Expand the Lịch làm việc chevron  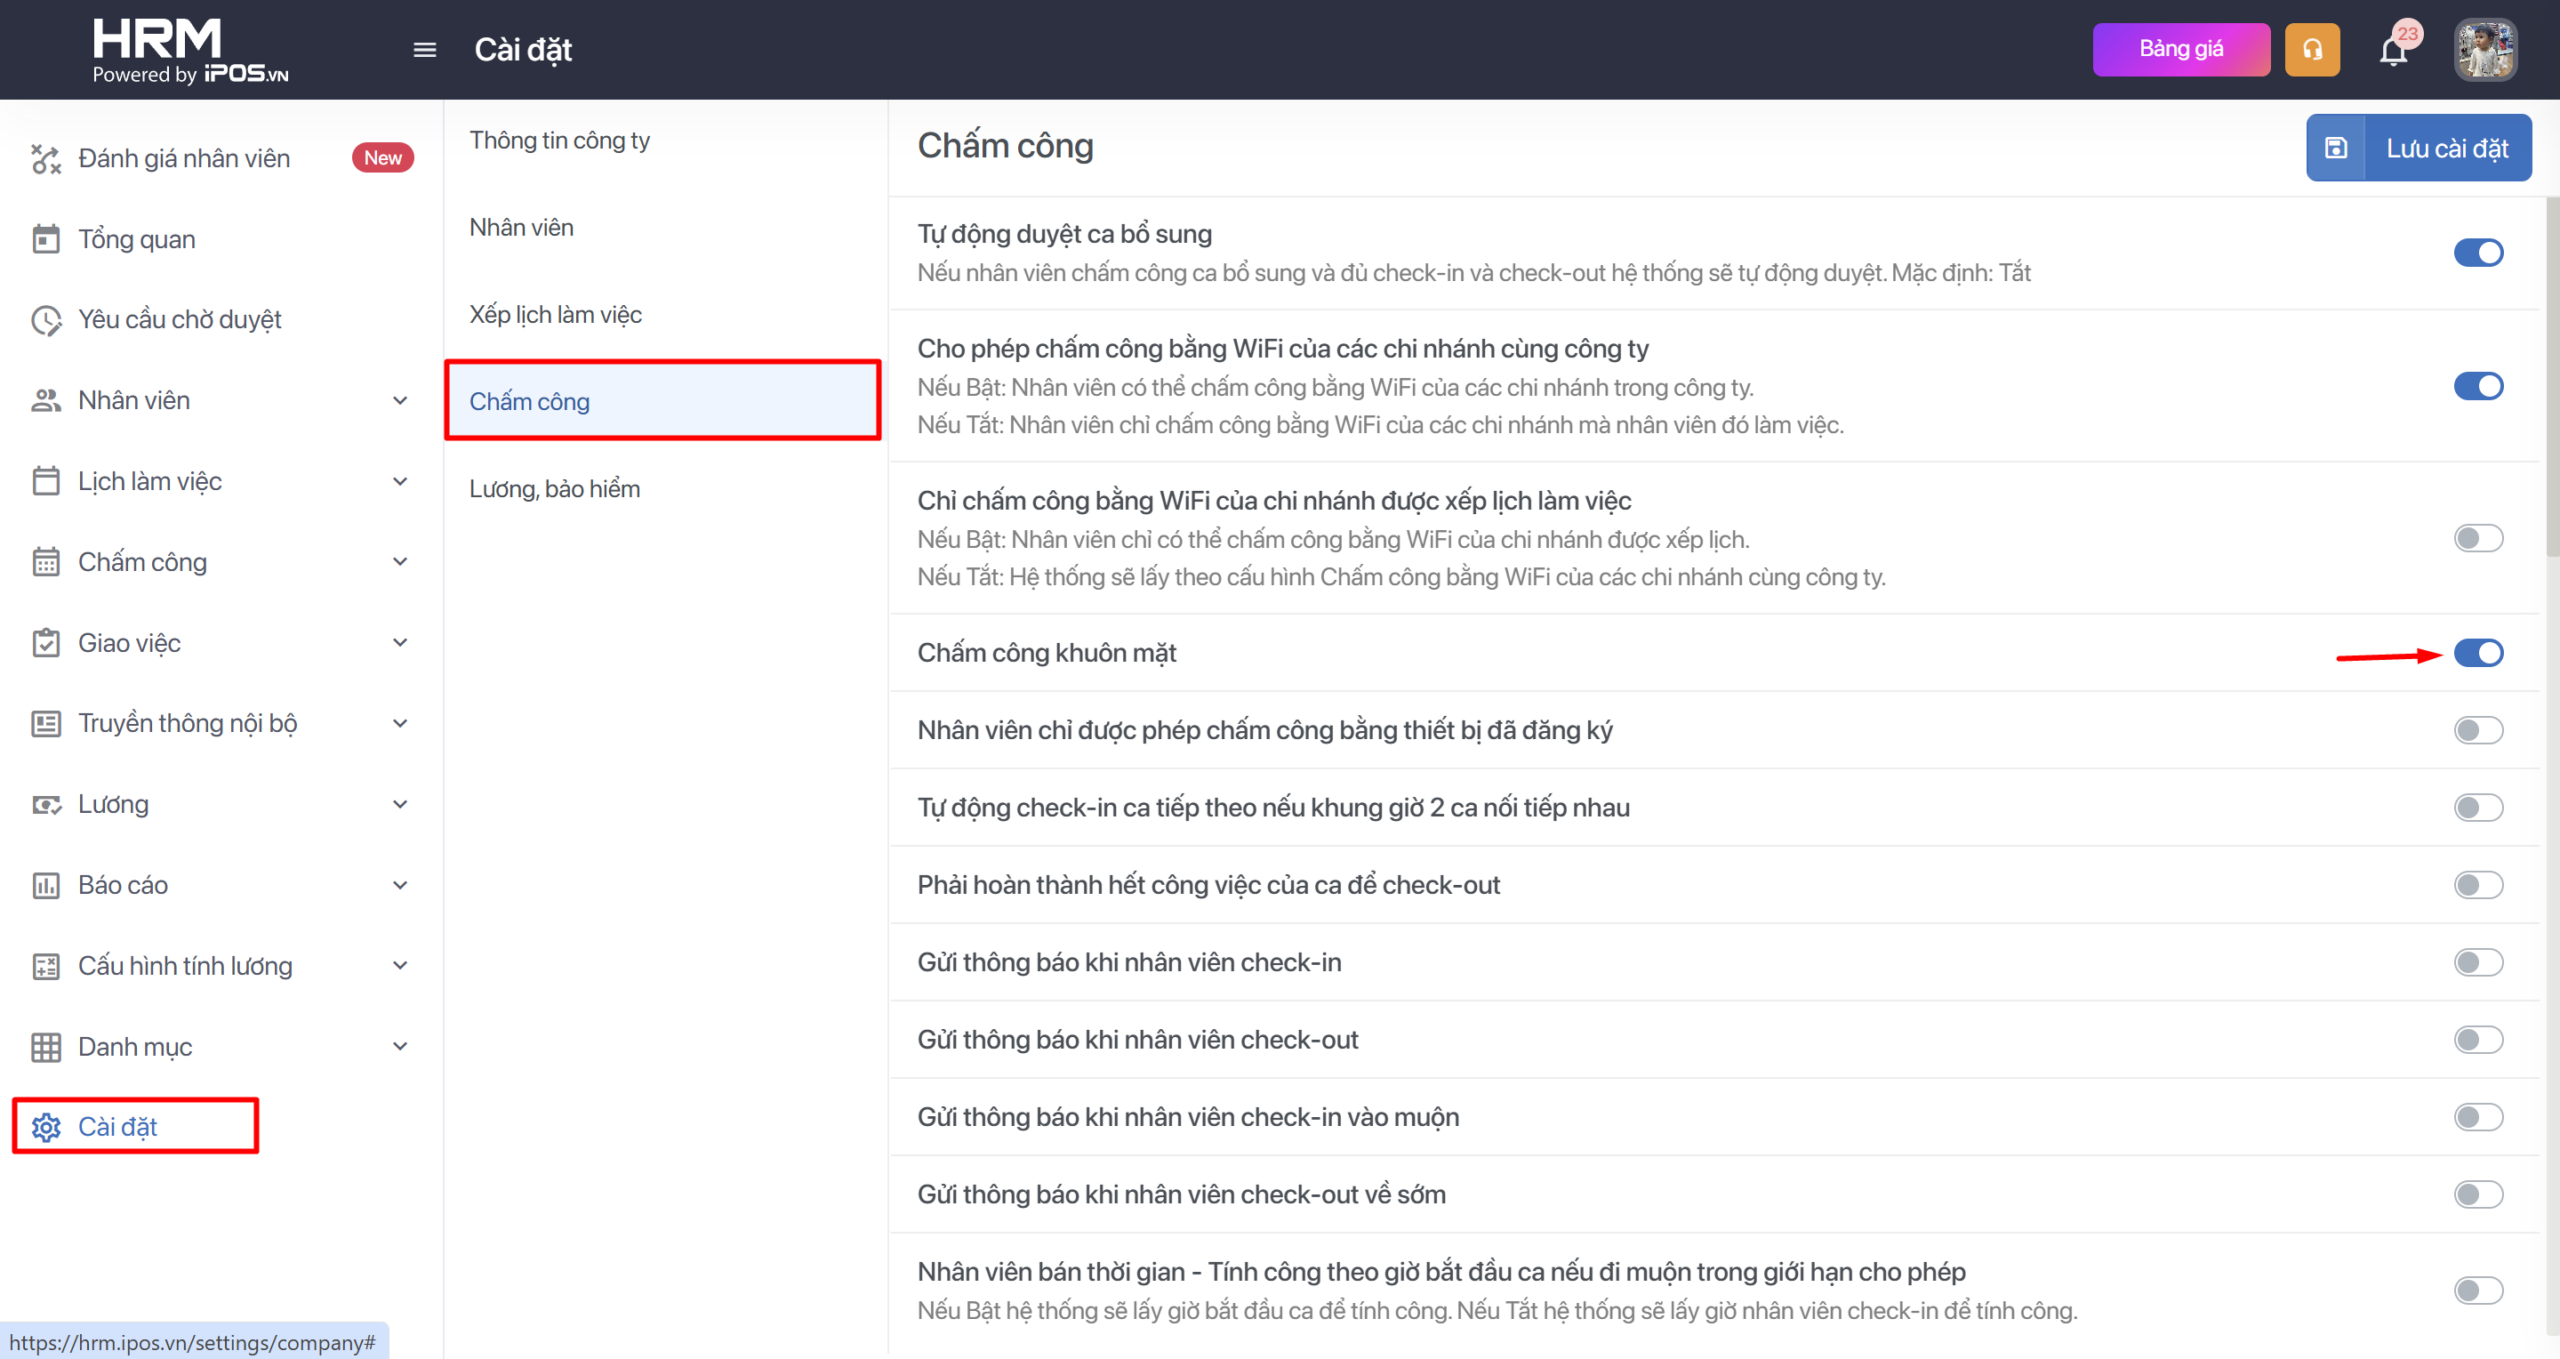pos(400,482)
